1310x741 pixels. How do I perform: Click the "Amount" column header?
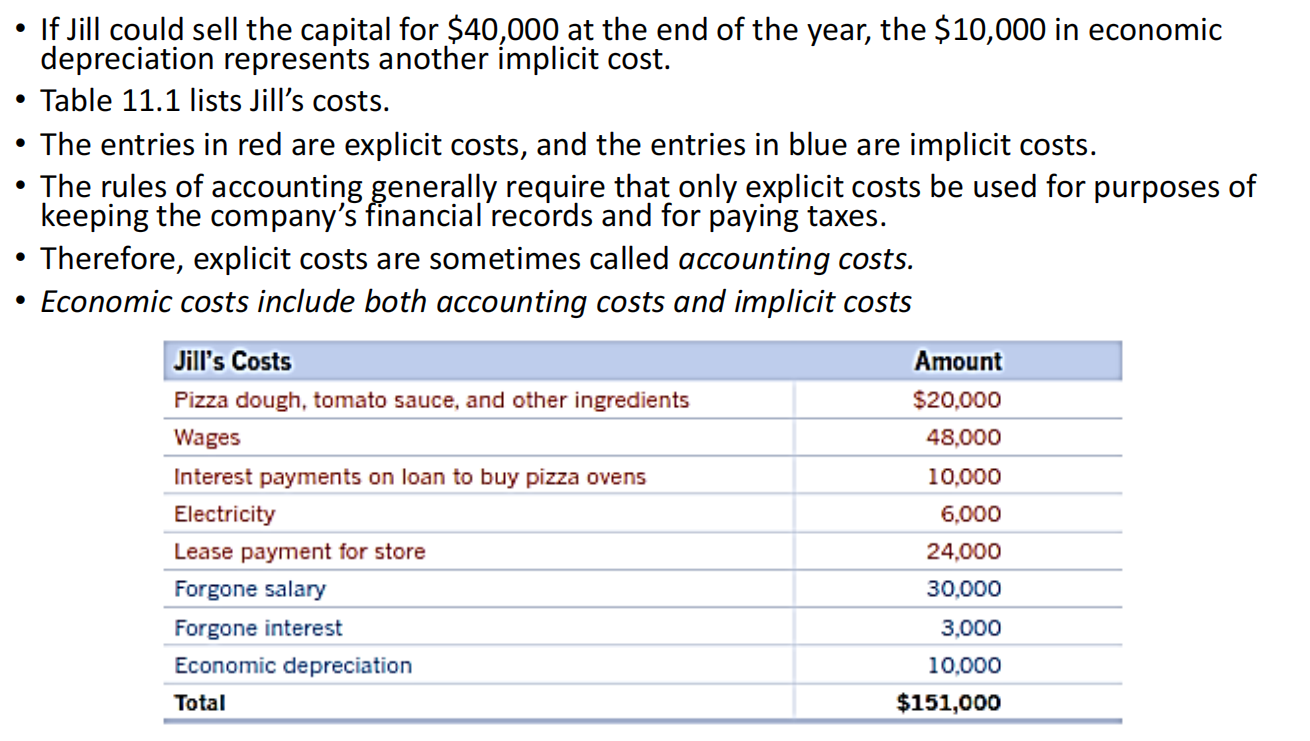point(957,361)
